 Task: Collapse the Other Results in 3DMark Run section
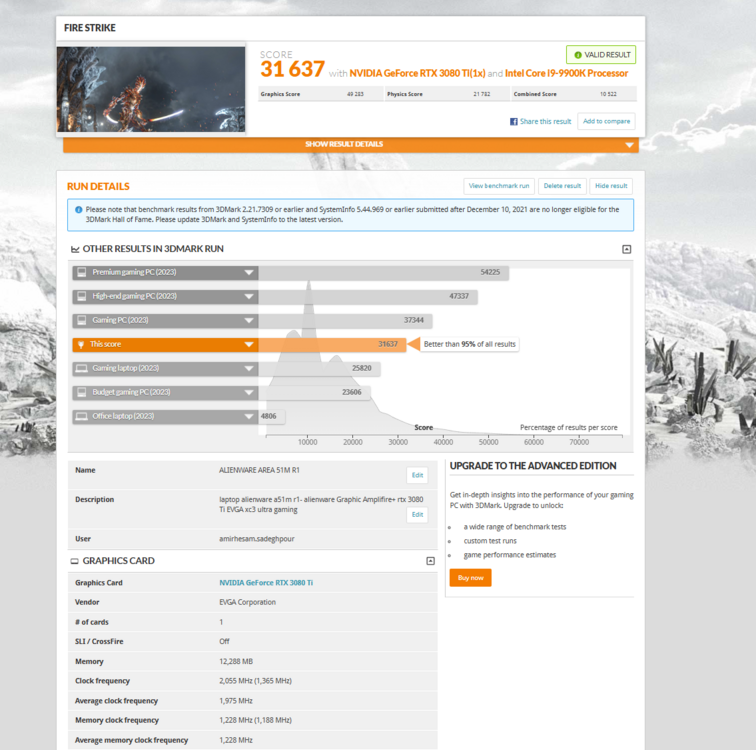coord(626,249)
